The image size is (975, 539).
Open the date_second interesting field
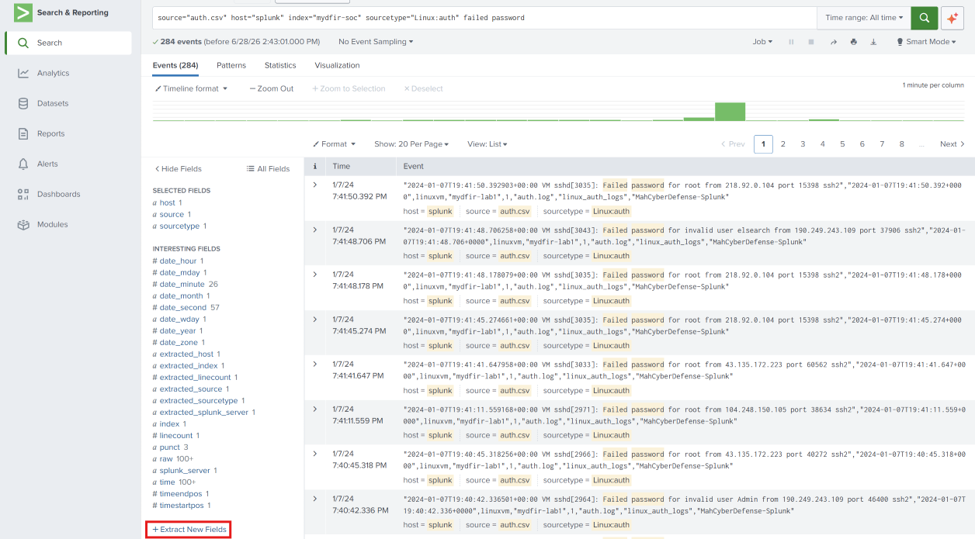[x=182, y=308]
